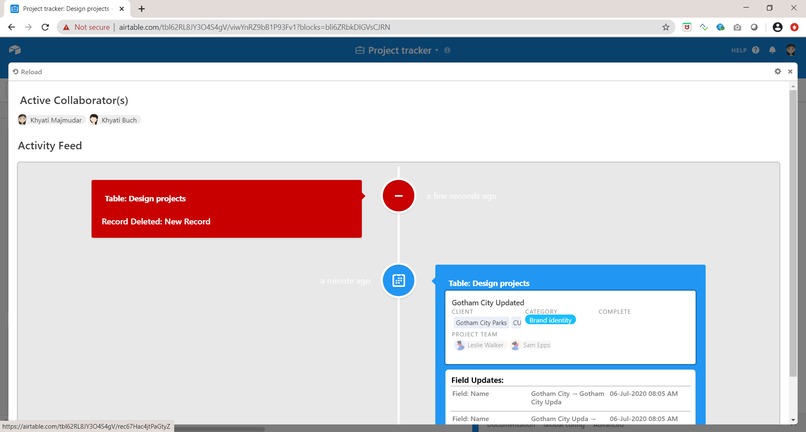Open notifications bell icon
Viewport: 806px width, 432px height.
(x=772, y=50)
